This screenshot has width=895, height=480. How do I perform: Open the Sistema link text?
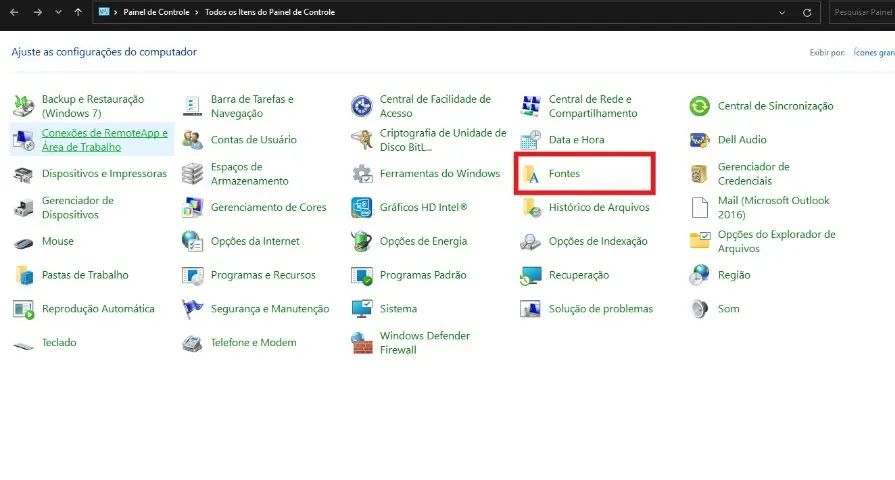pos(398,309)
